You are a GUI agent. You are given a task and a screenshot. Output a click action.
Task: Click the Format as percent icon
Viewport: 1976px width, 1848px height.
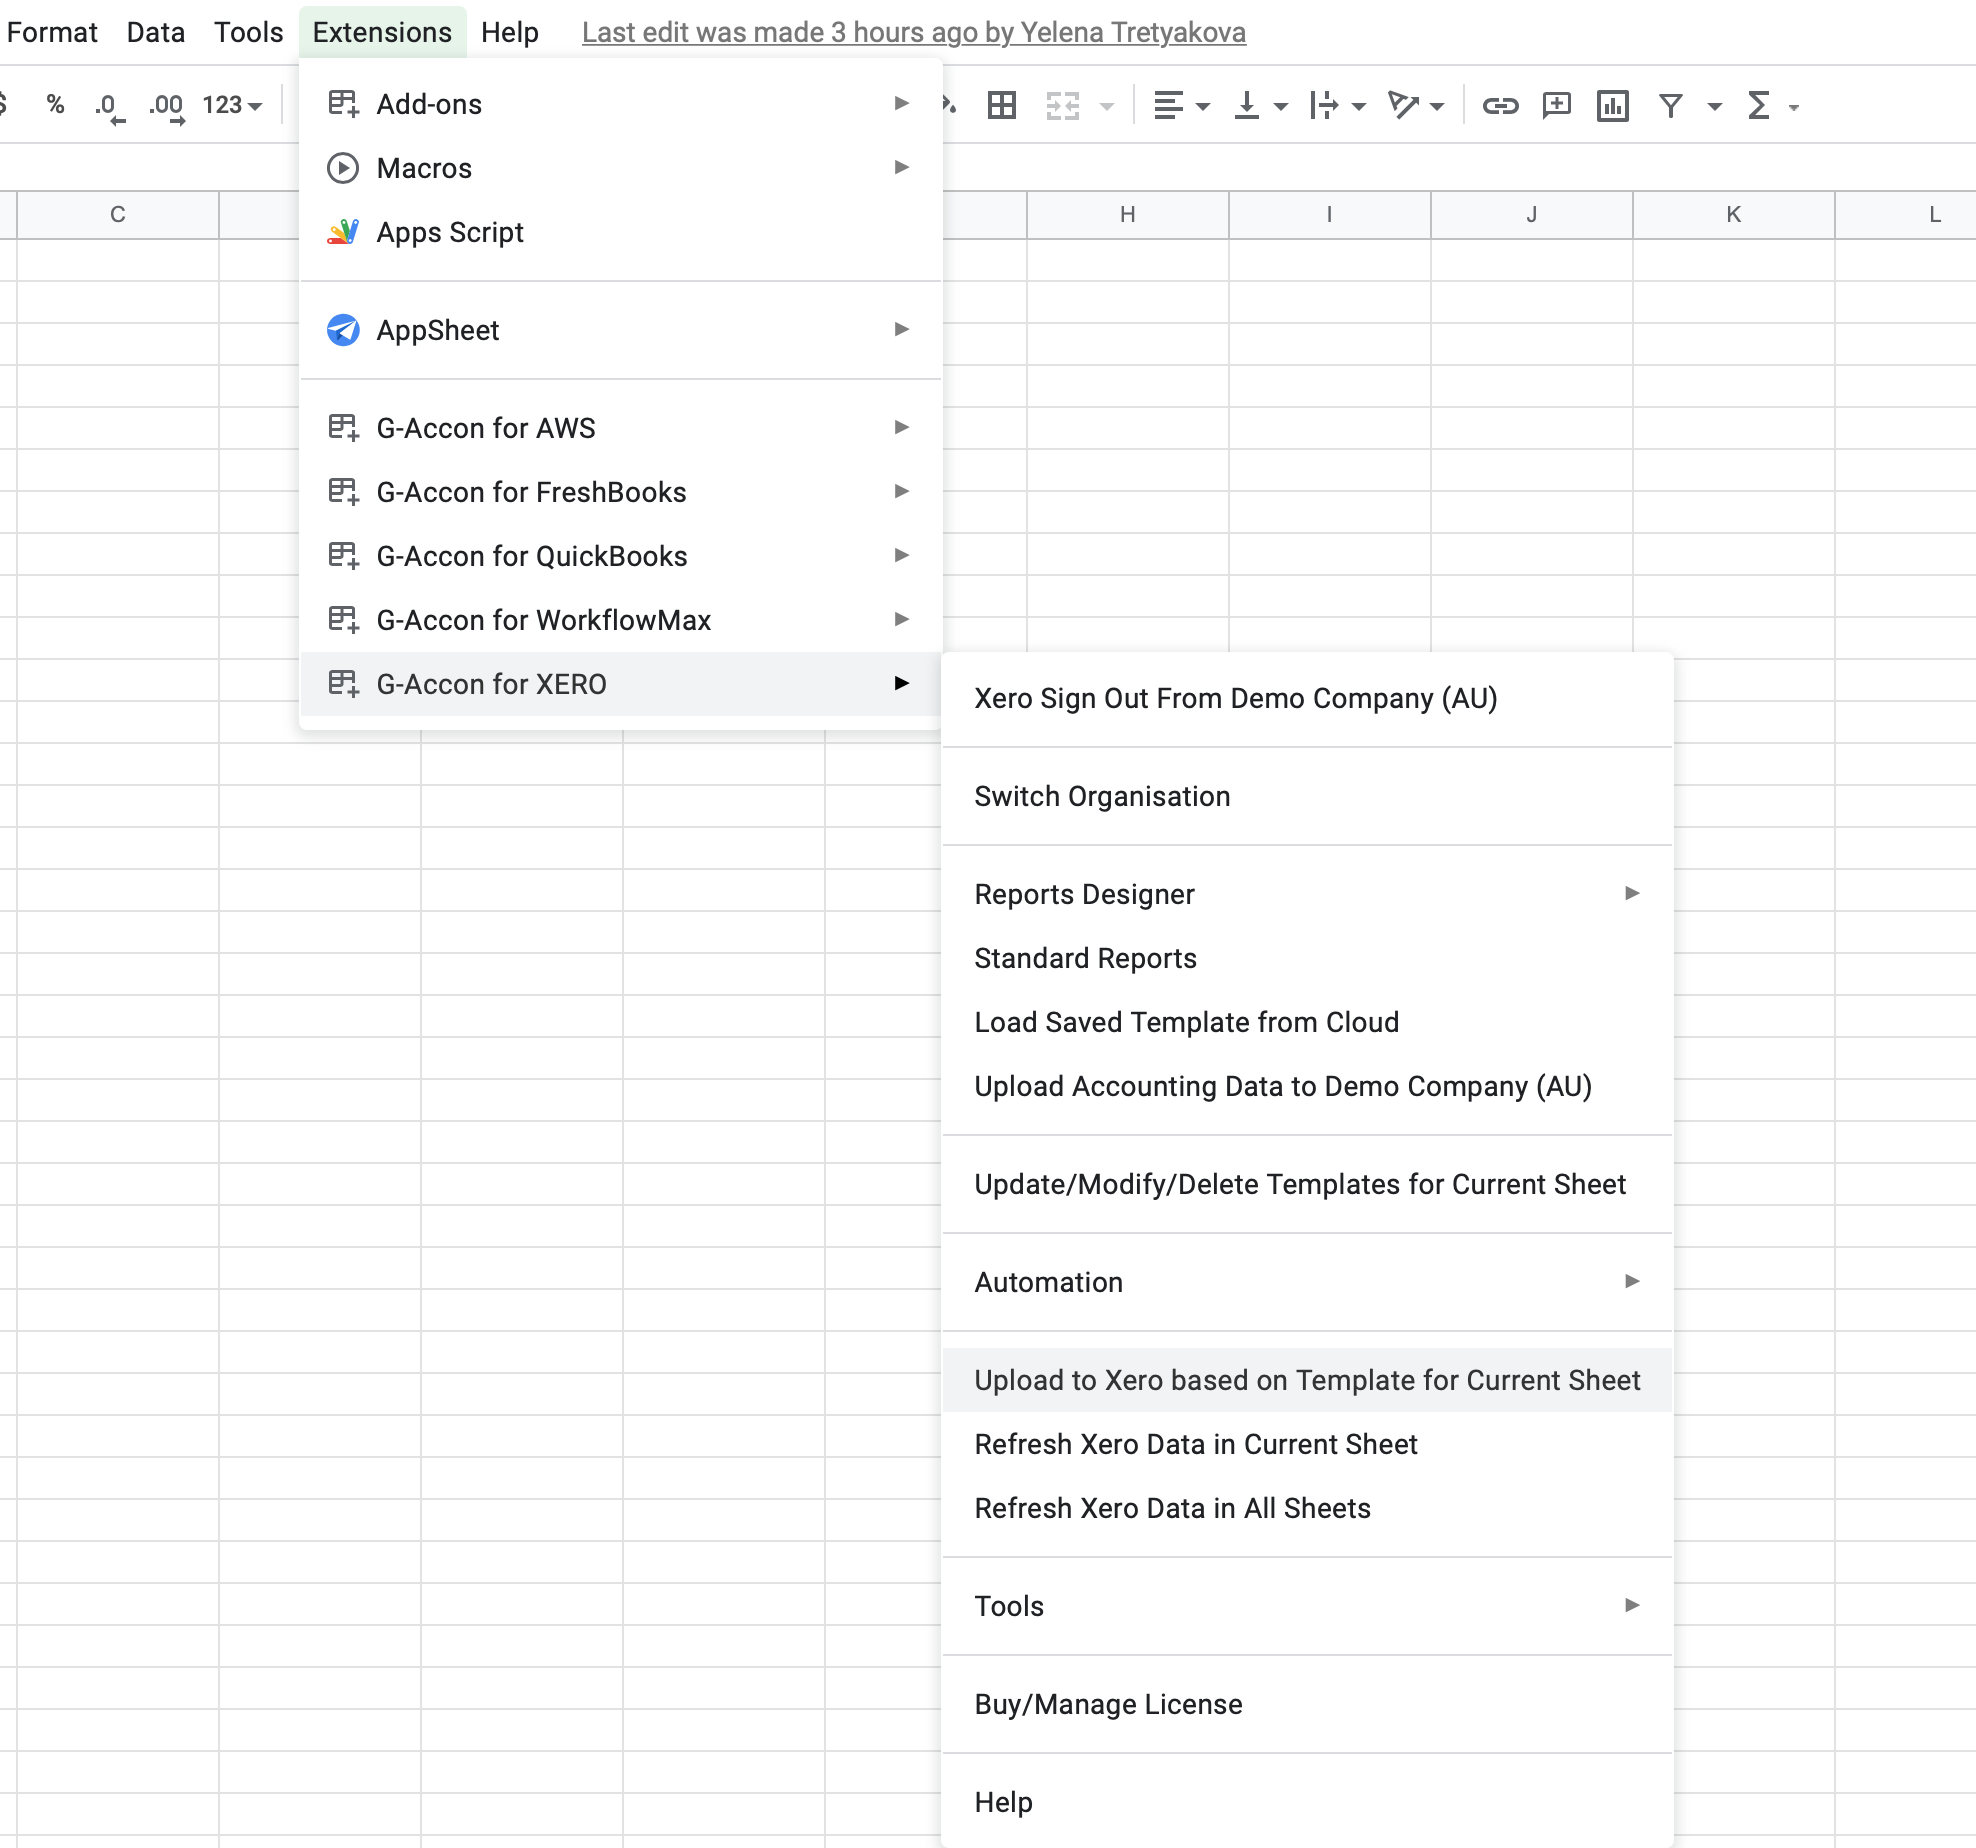(55, 105)
